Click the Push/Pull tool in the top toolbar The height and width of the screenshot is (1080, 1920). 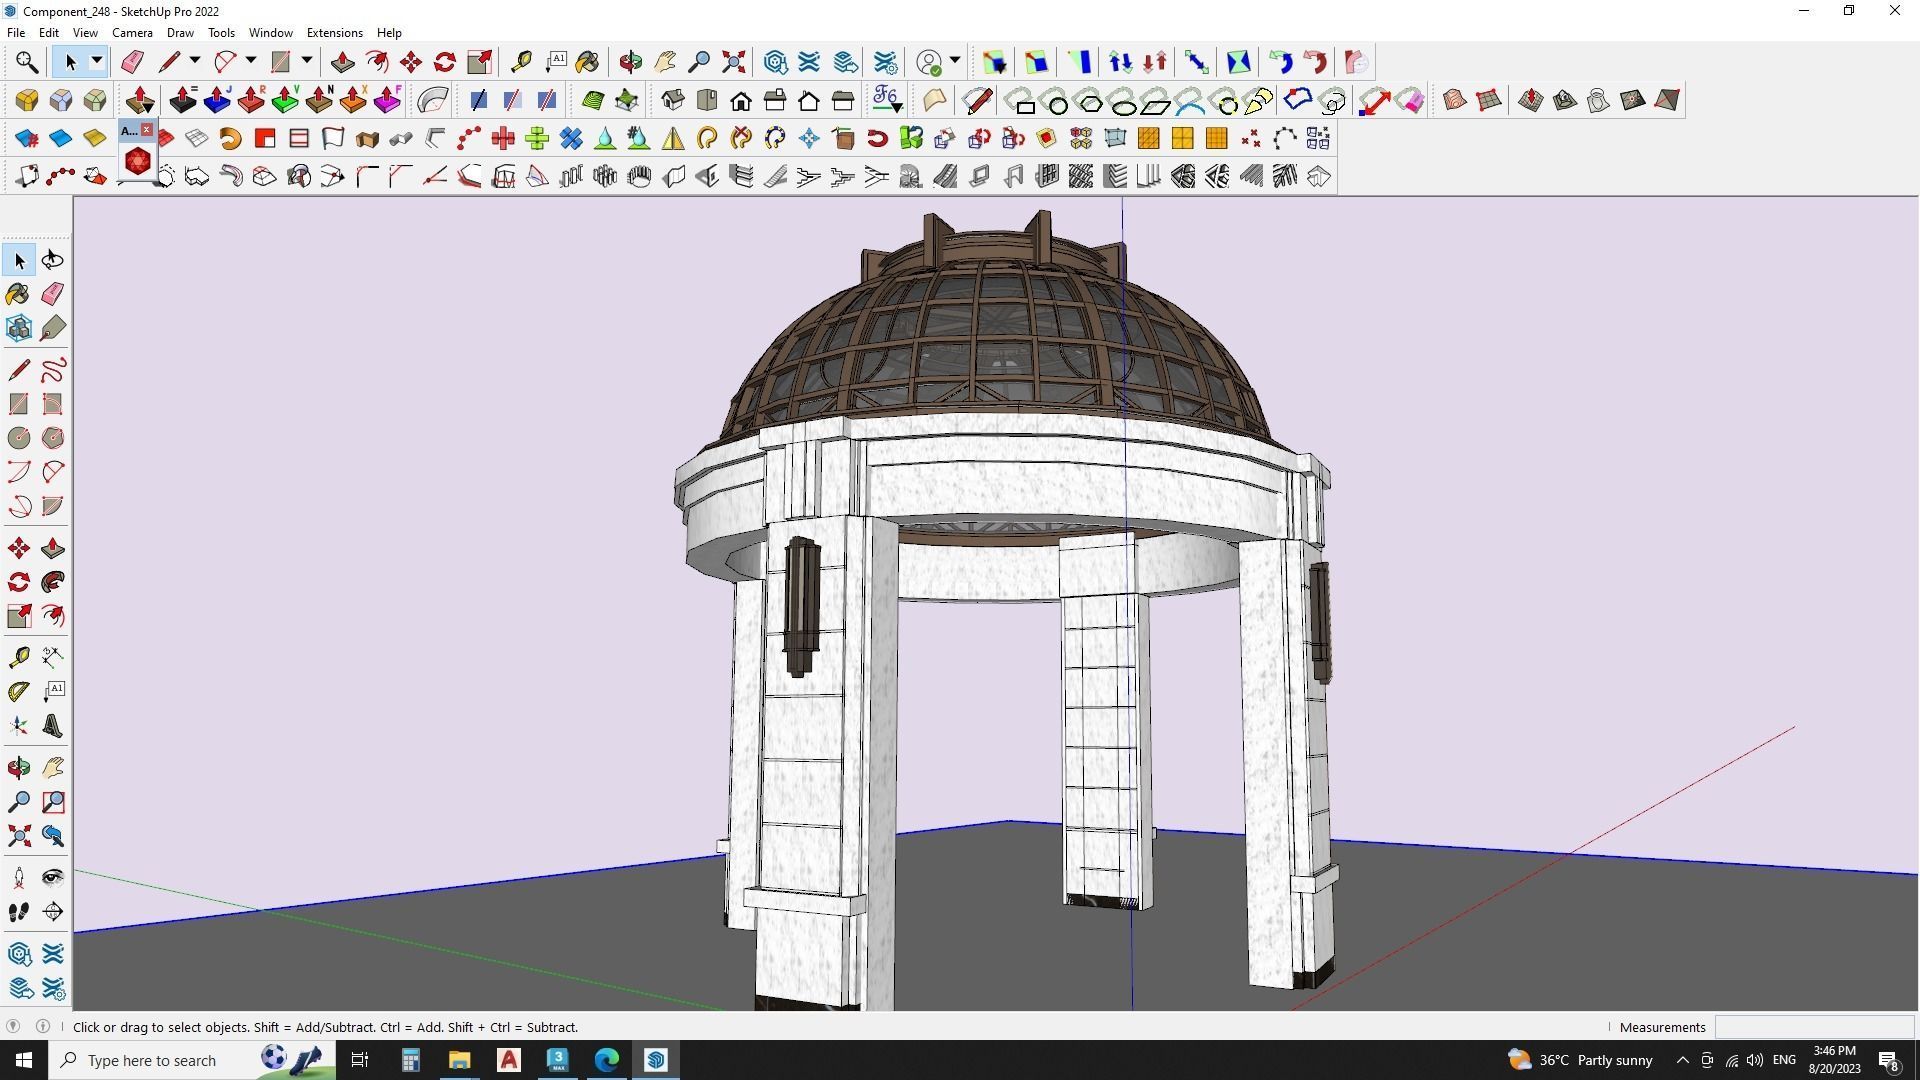coord(343,62)
